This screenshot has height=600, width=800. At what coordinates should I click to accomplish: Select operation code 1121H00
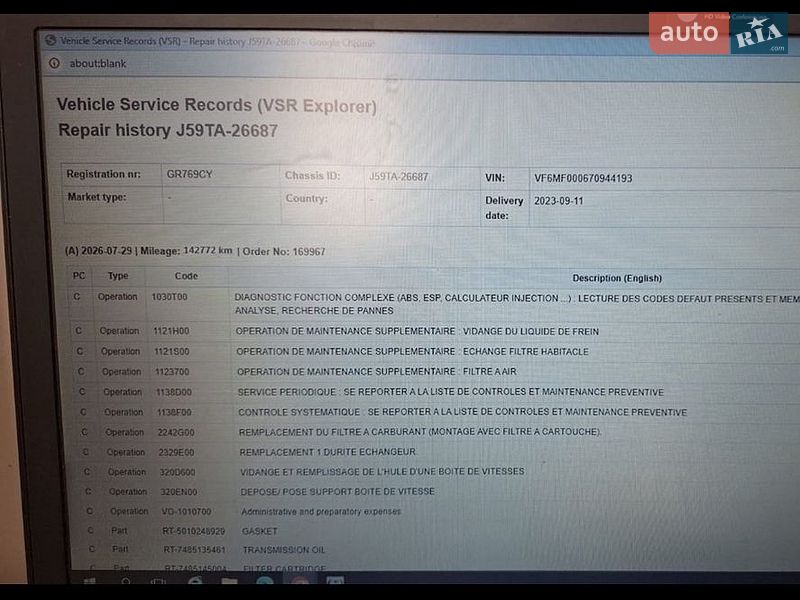(x=171, y=331)
